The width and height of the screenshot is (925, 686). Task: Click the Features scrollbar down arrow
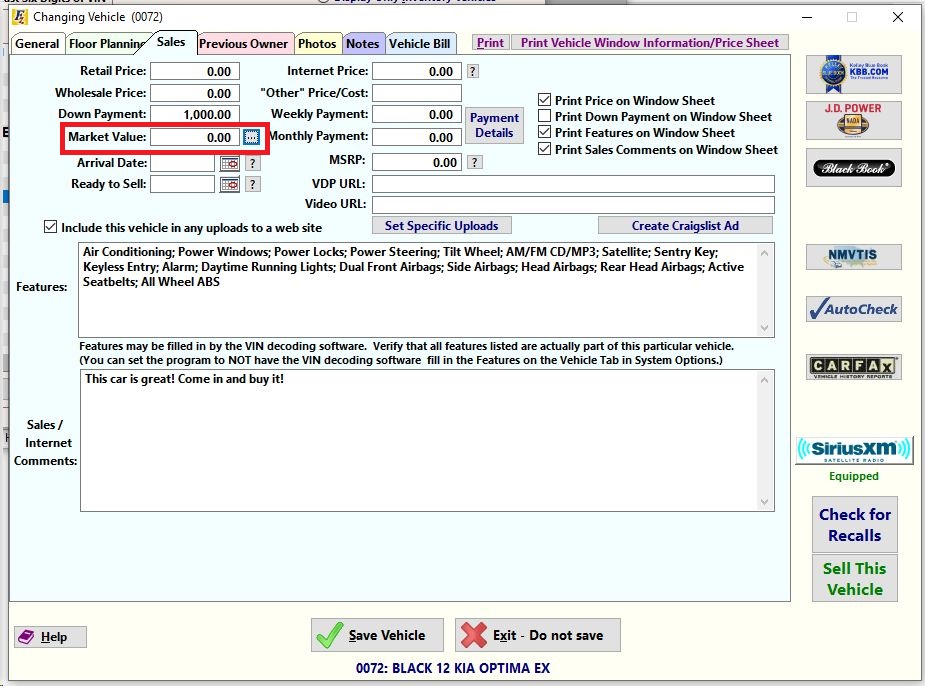tap(765, 328)
